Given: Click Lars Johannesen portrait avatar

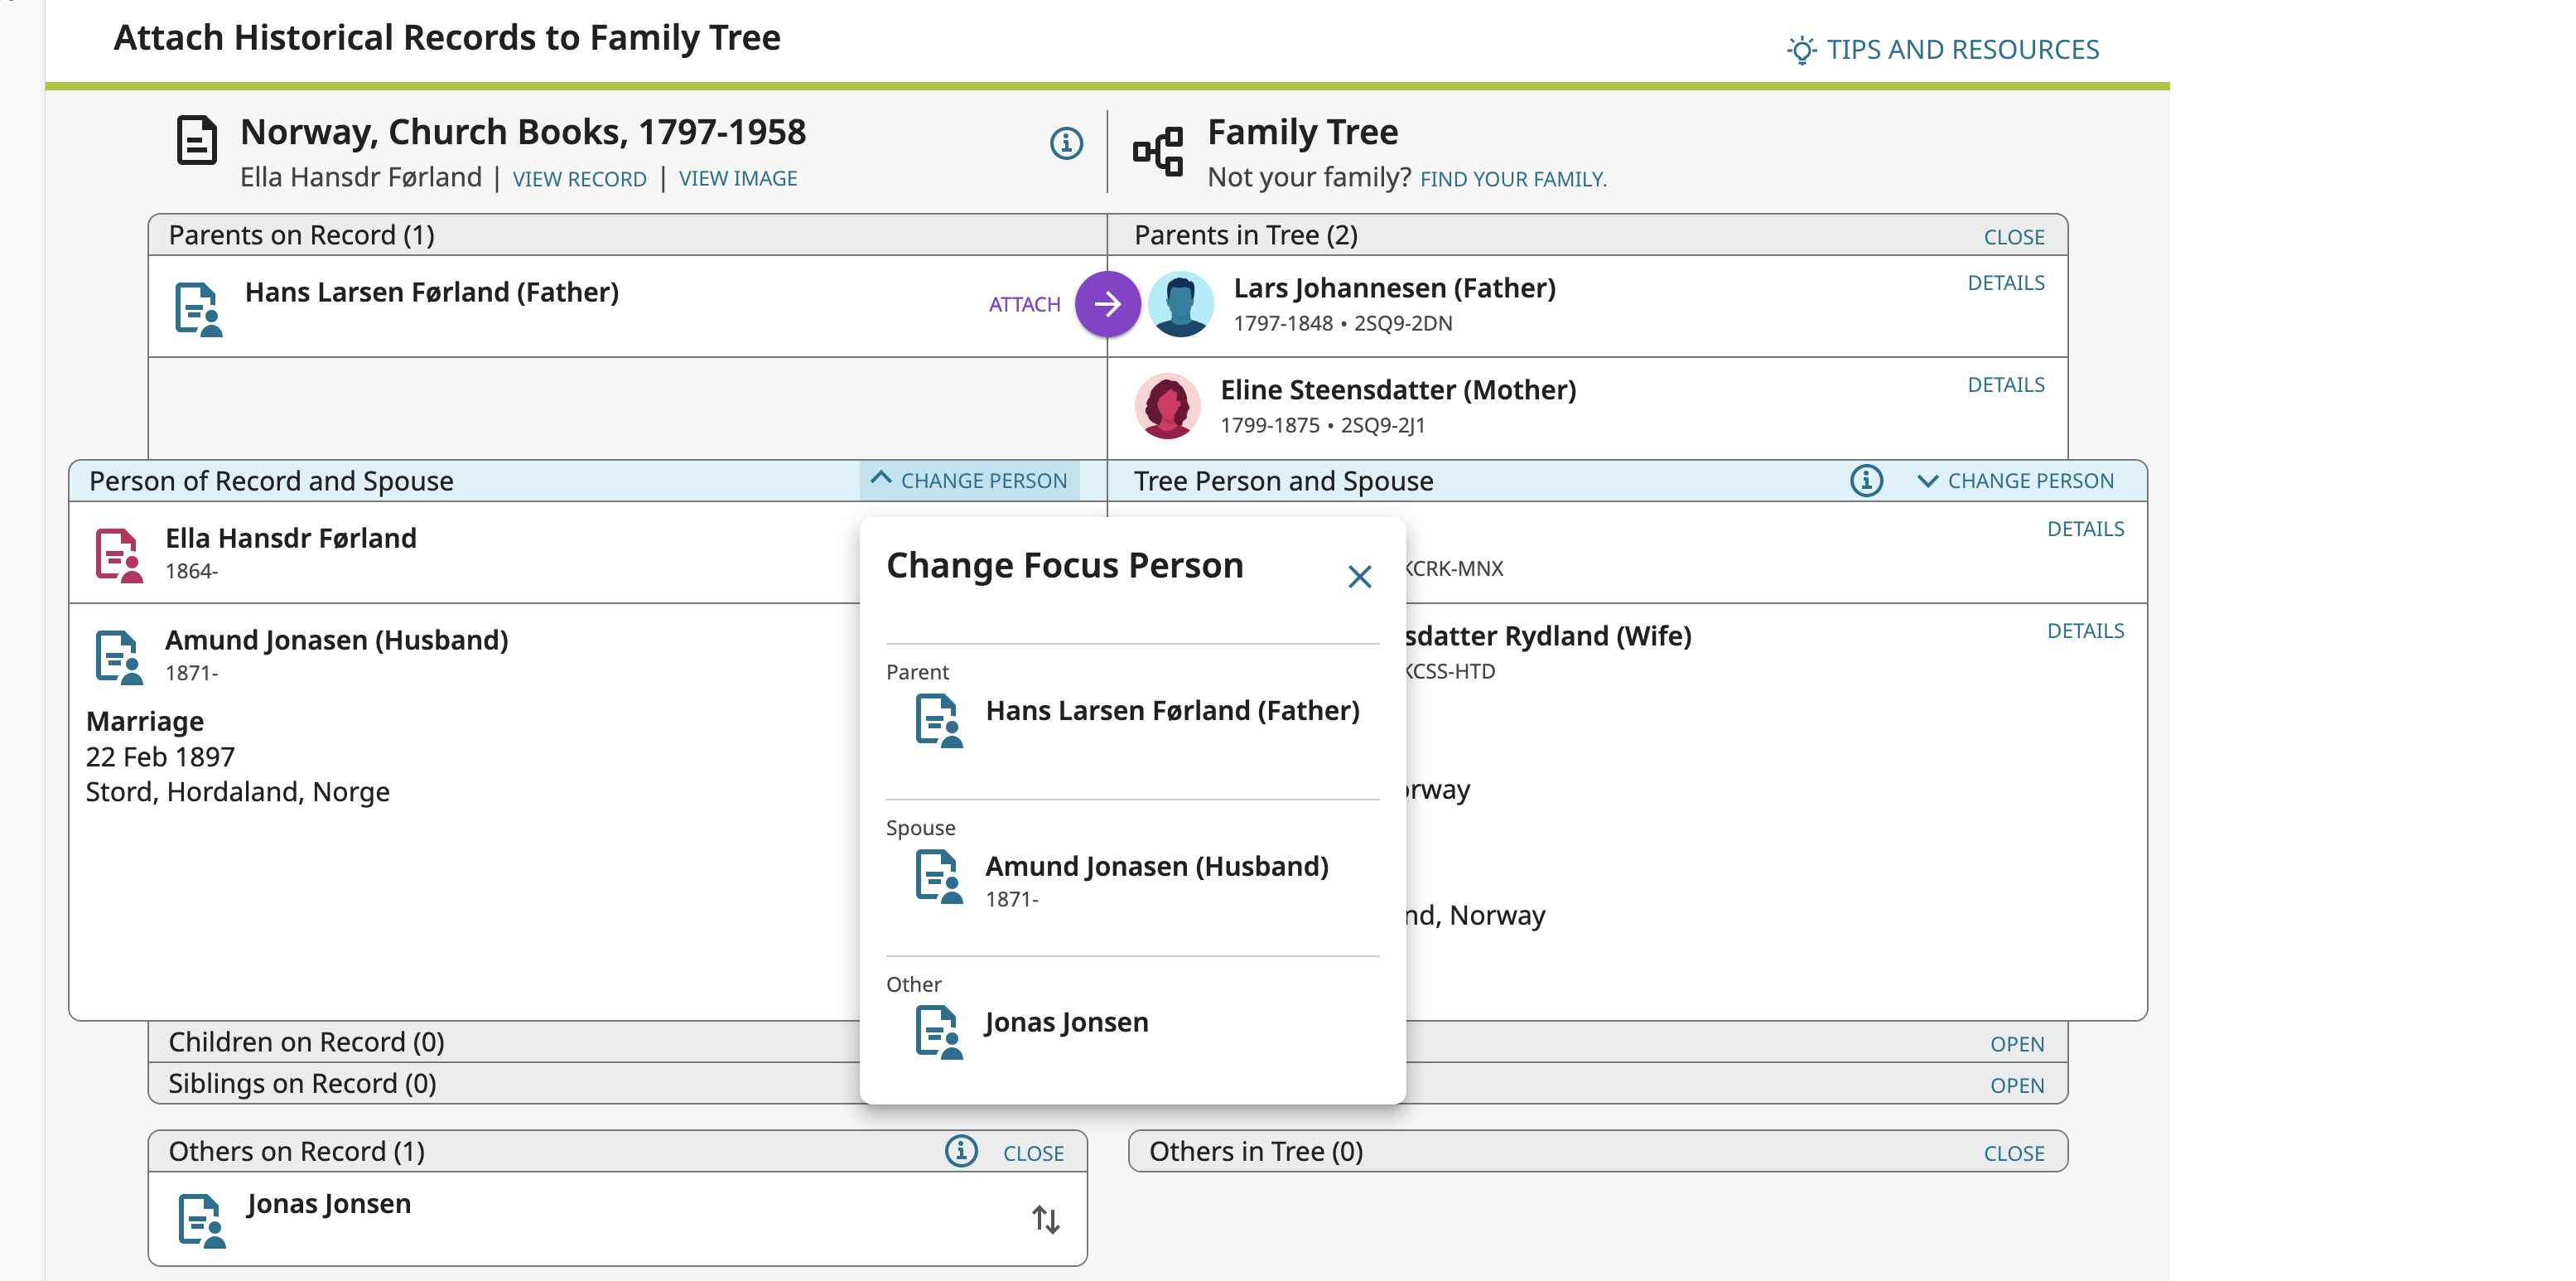Looking at the screenshot, I should tap(1181, 305).
